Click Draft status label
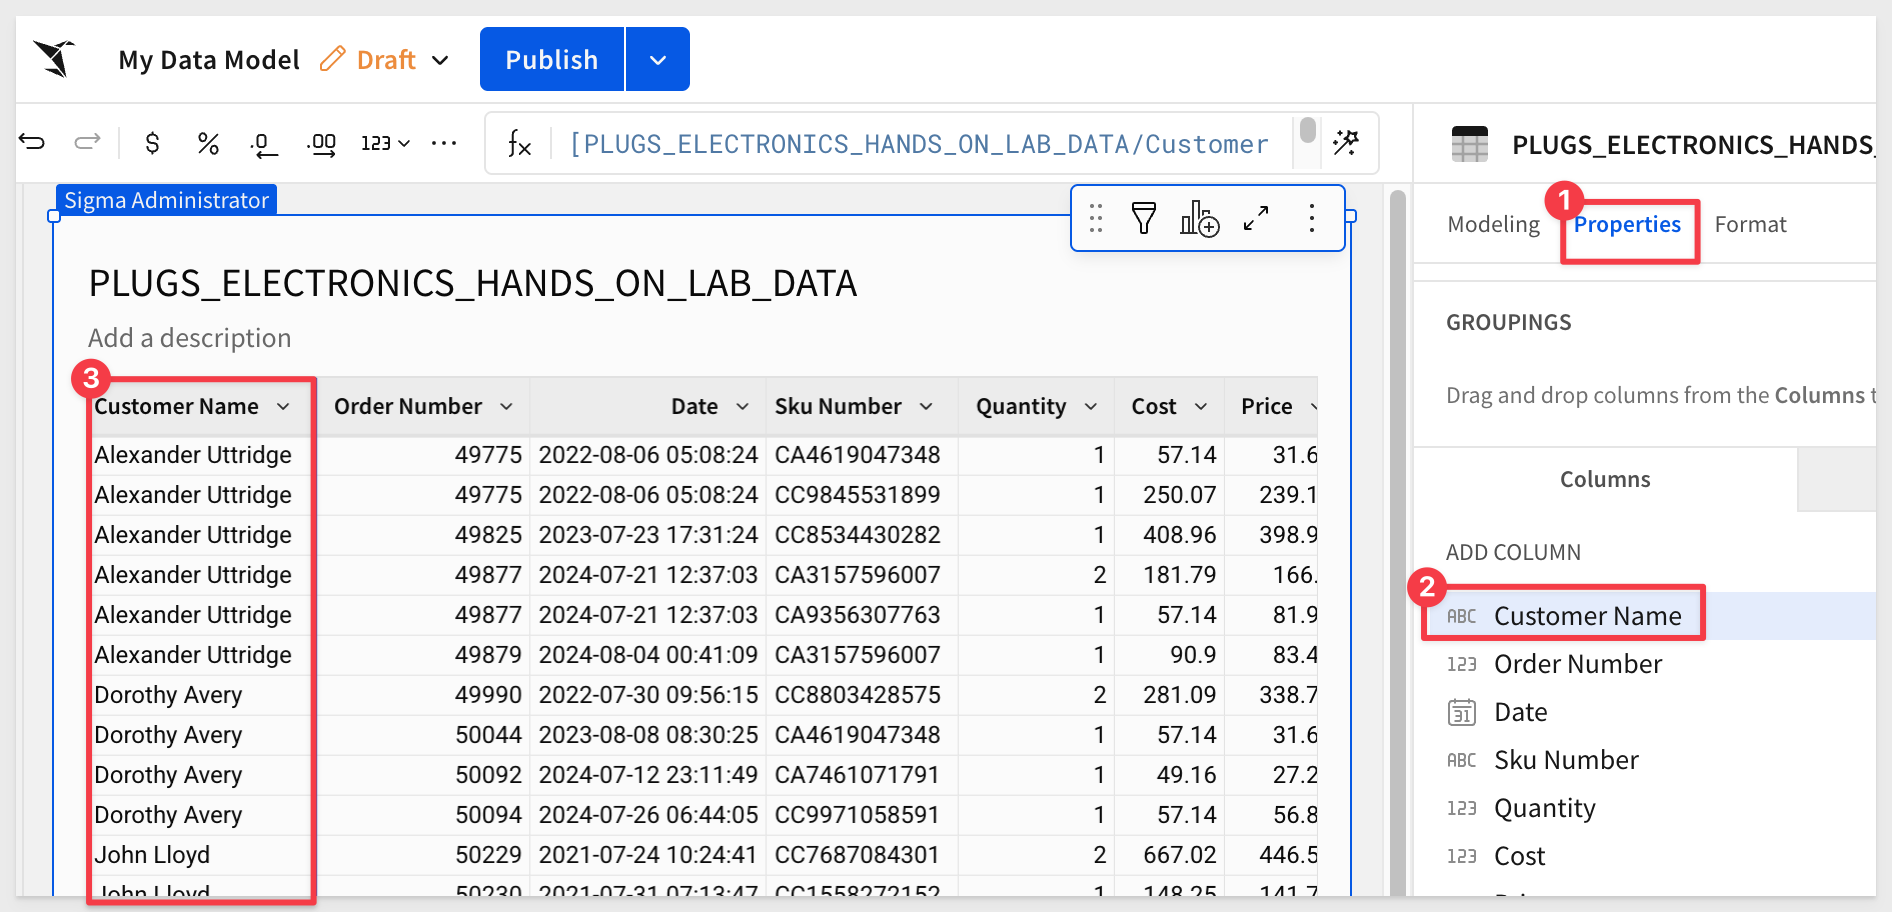 click(386, 60)
